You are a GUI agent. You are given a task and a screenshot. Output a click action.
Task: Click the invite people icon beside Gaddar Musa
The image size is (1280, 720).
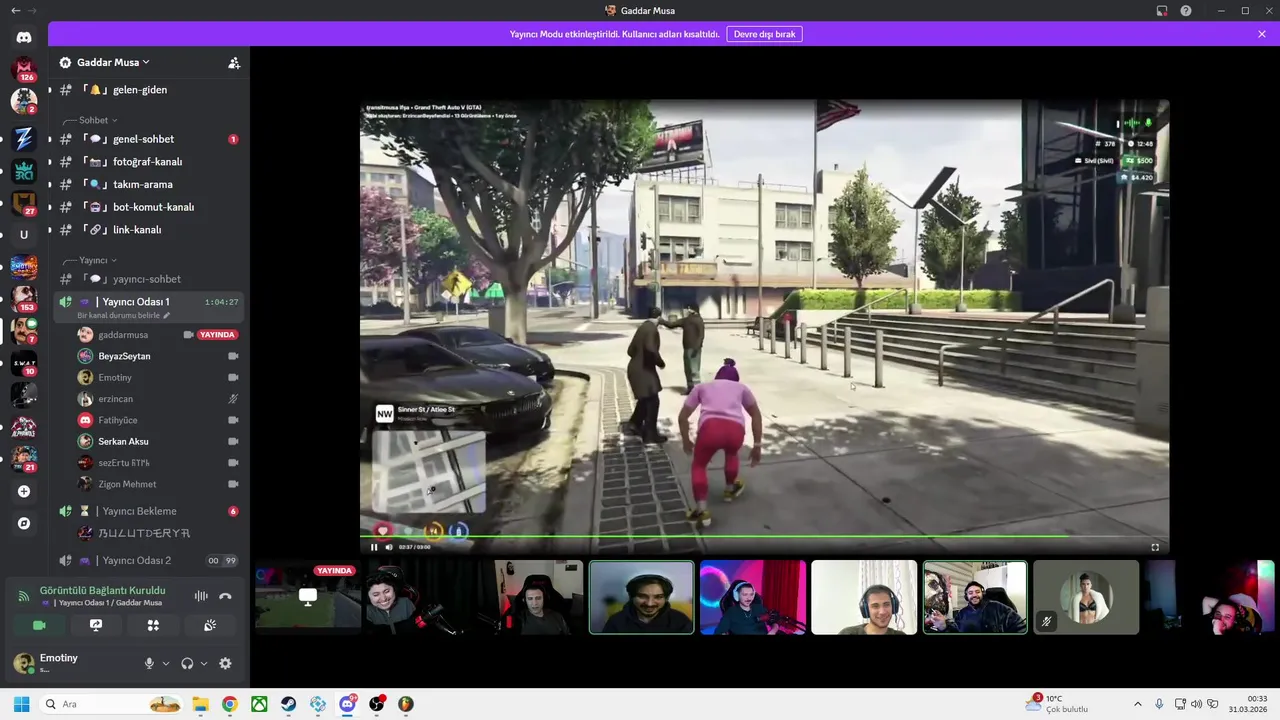pyautogui.click(x=234, y=63)
